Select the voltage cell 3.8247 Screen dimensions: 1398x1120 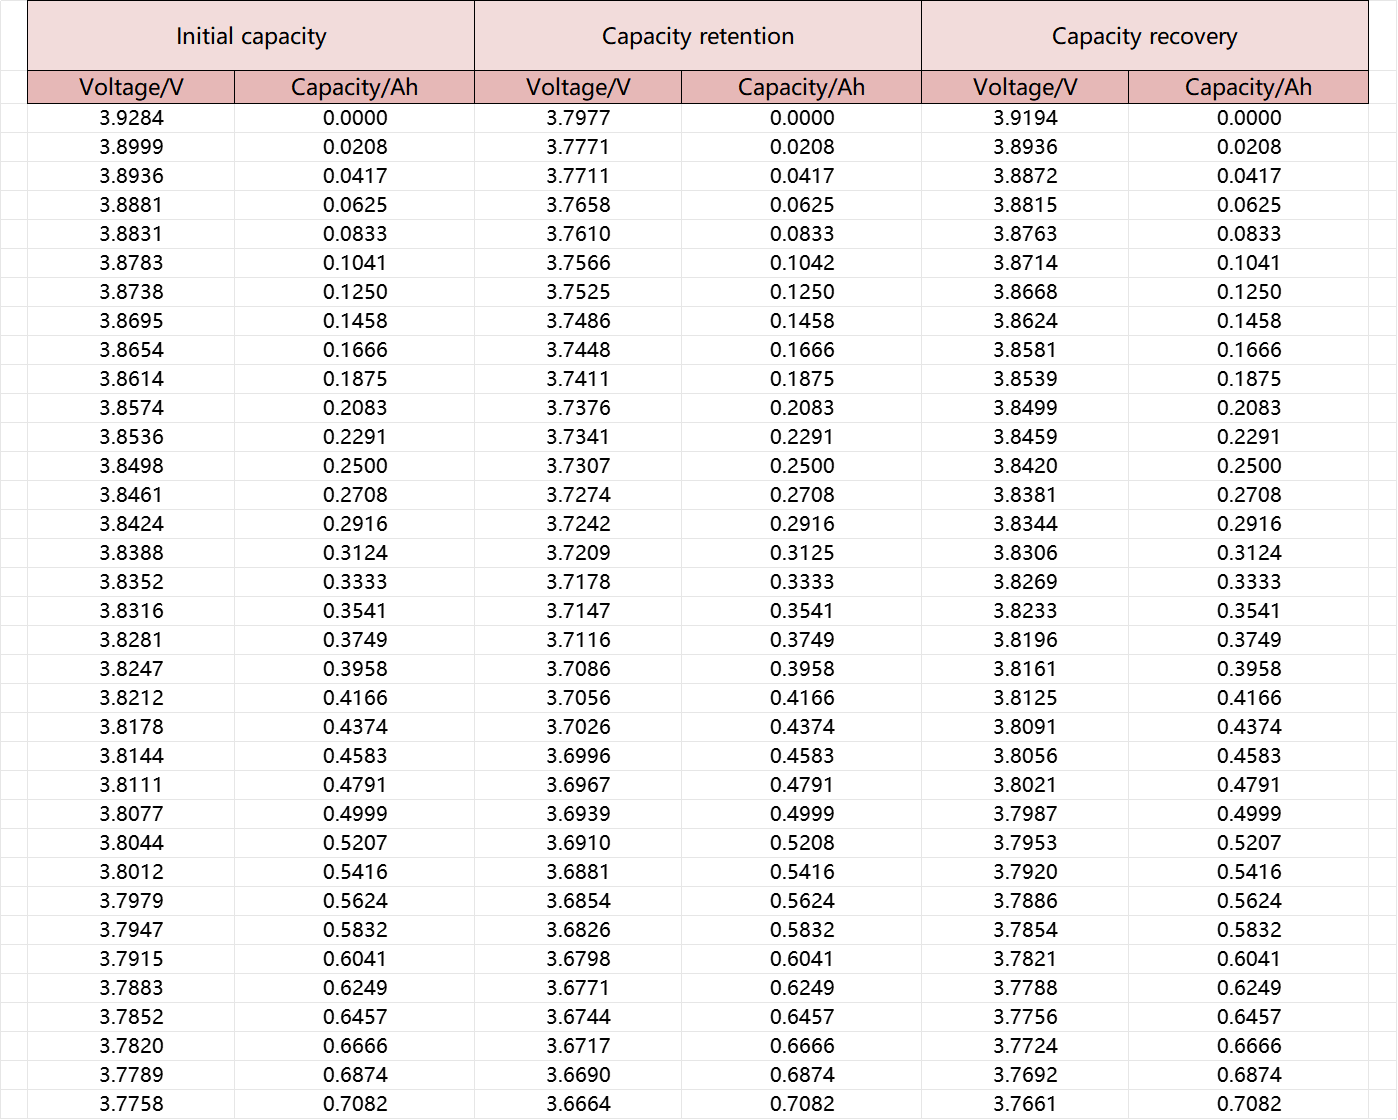131,669
